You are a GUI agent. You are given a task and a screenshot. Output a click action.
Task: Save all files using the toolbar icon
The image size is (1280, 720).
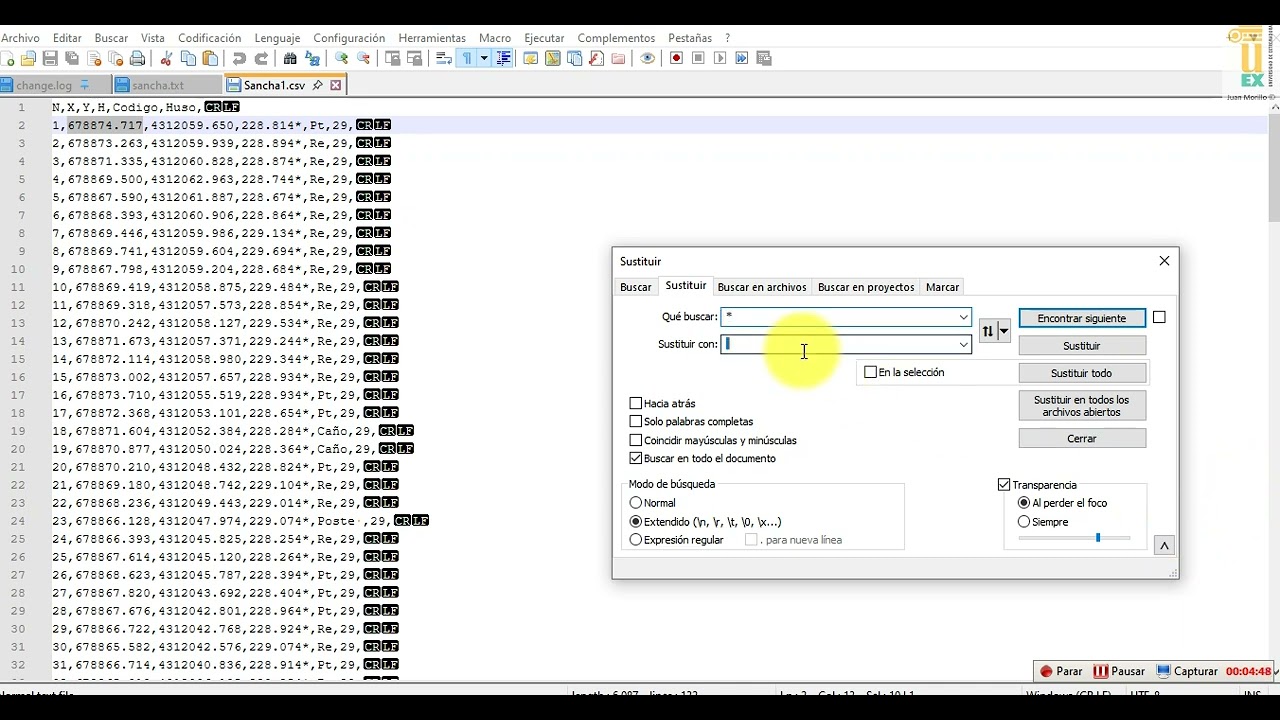click(x=72, y=58)
